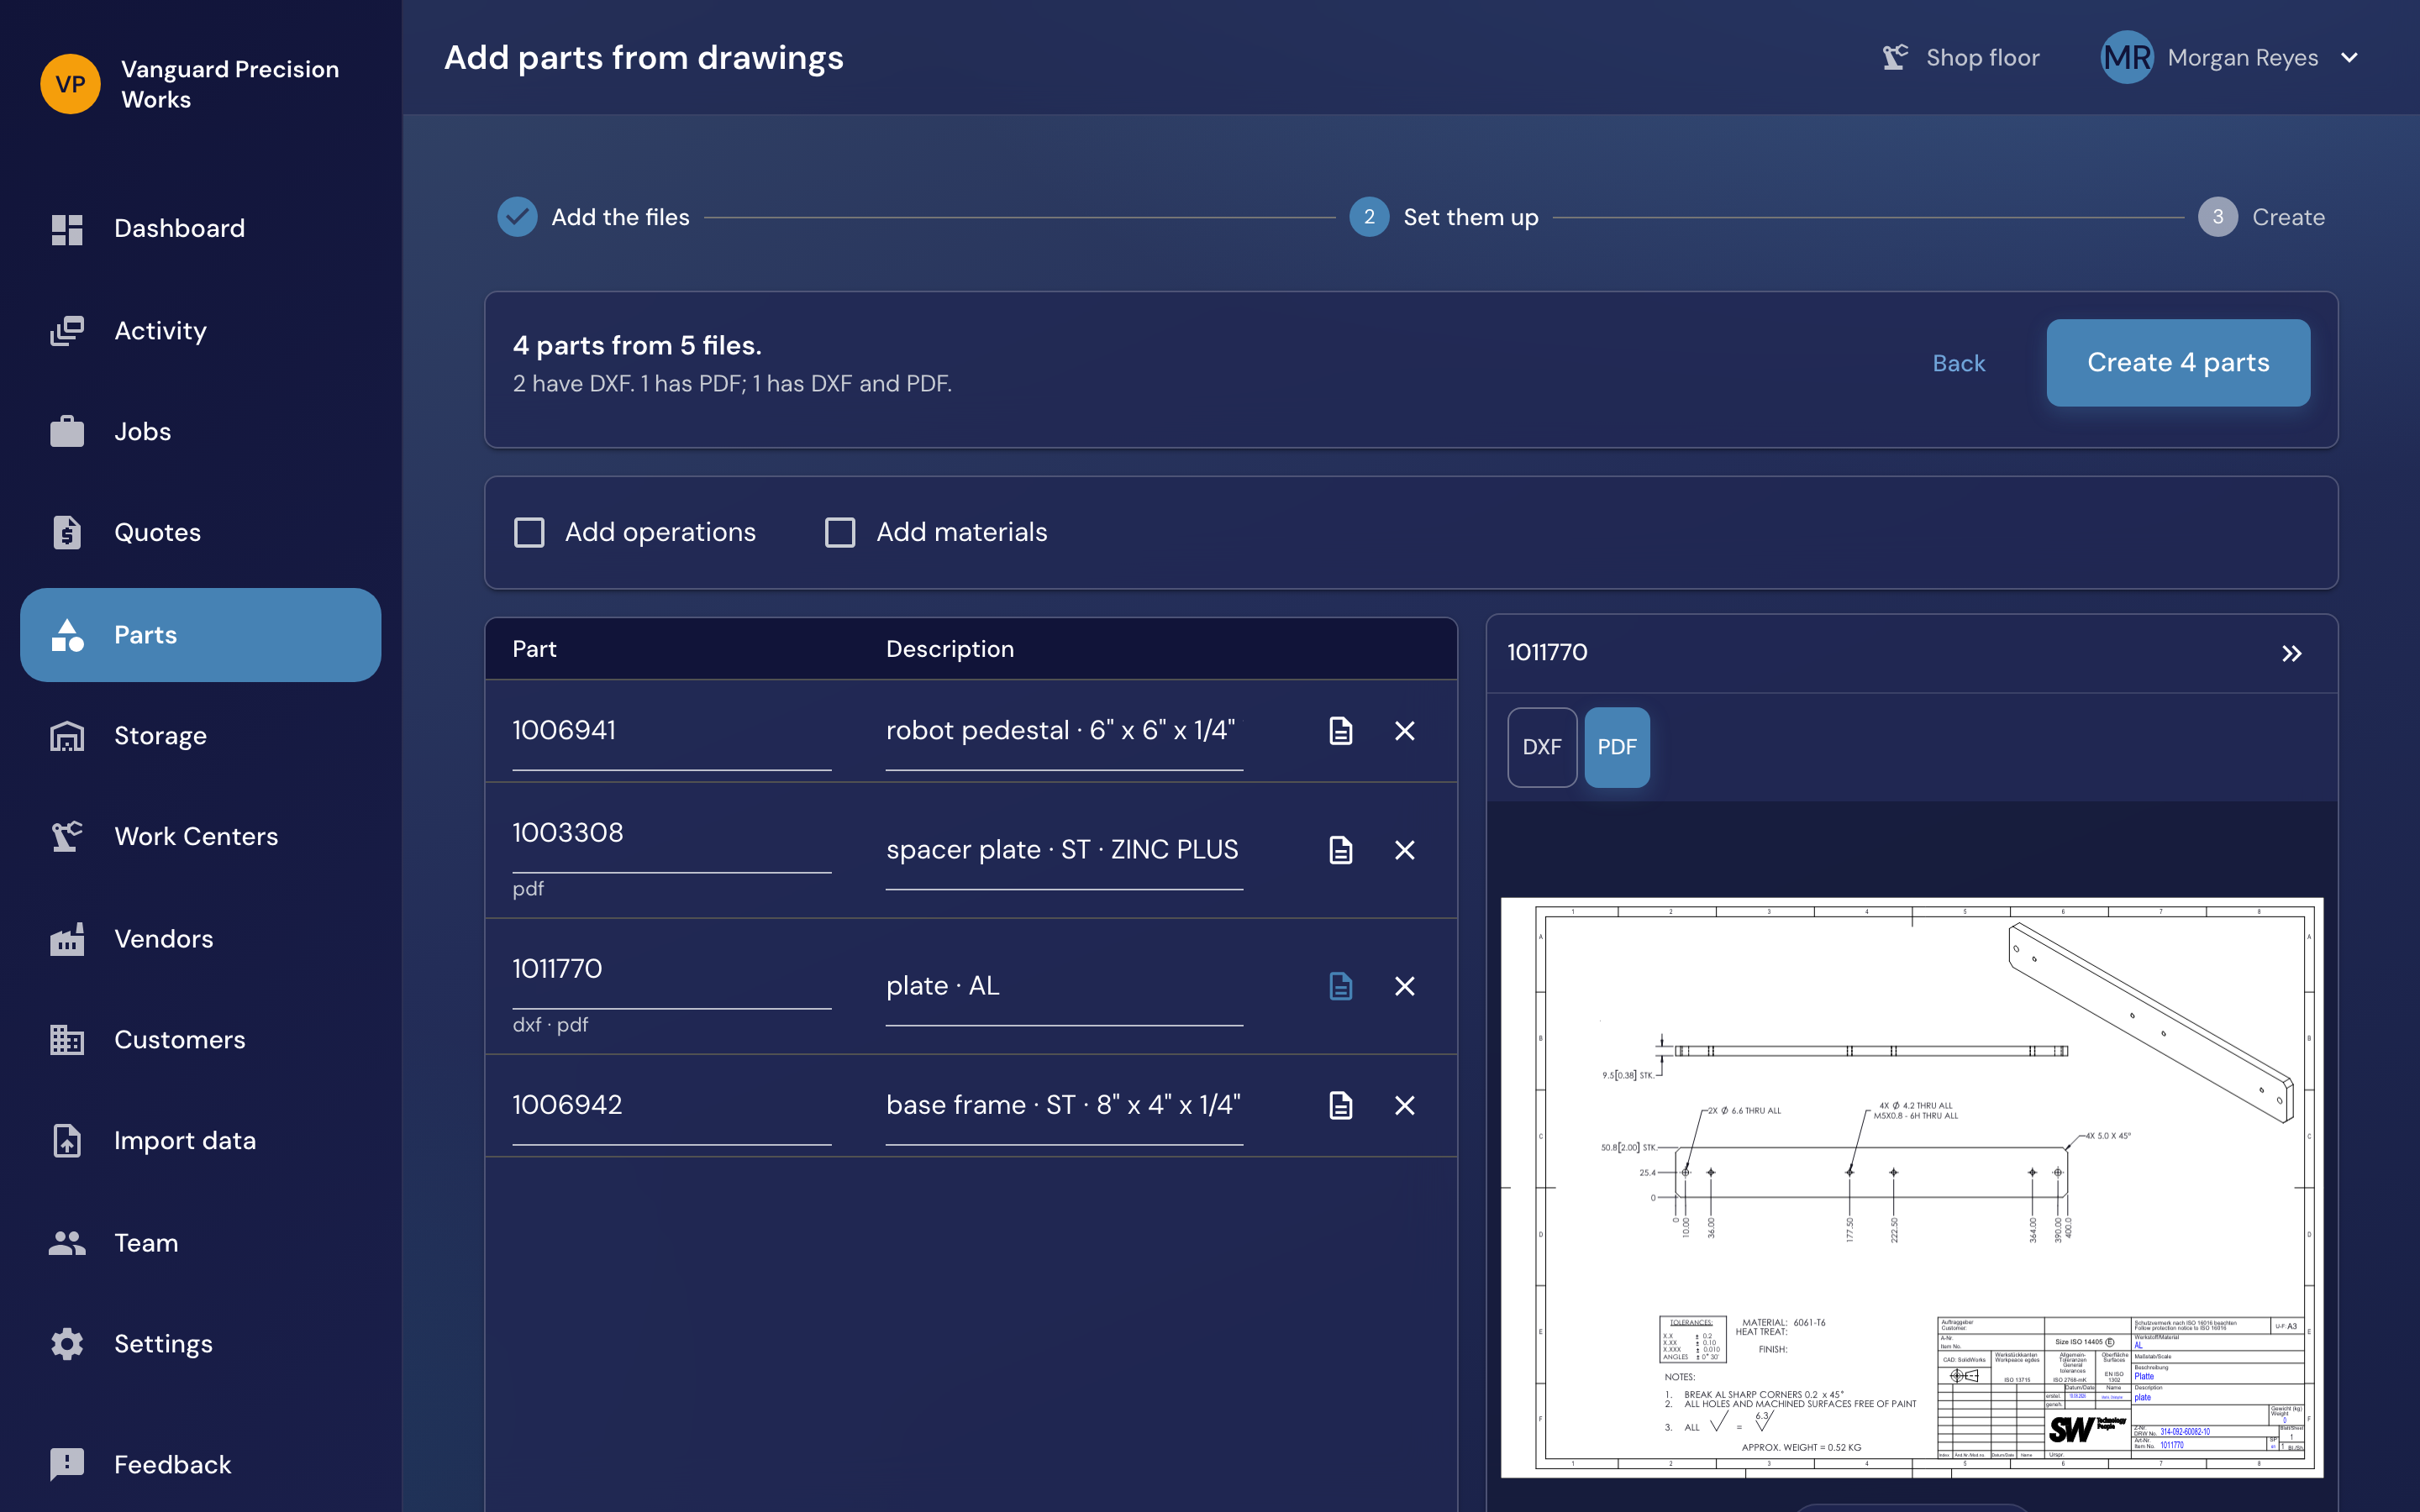View the drawing file for part 1006941
The image size is (2420, 1512).
tap(1341, 731)
